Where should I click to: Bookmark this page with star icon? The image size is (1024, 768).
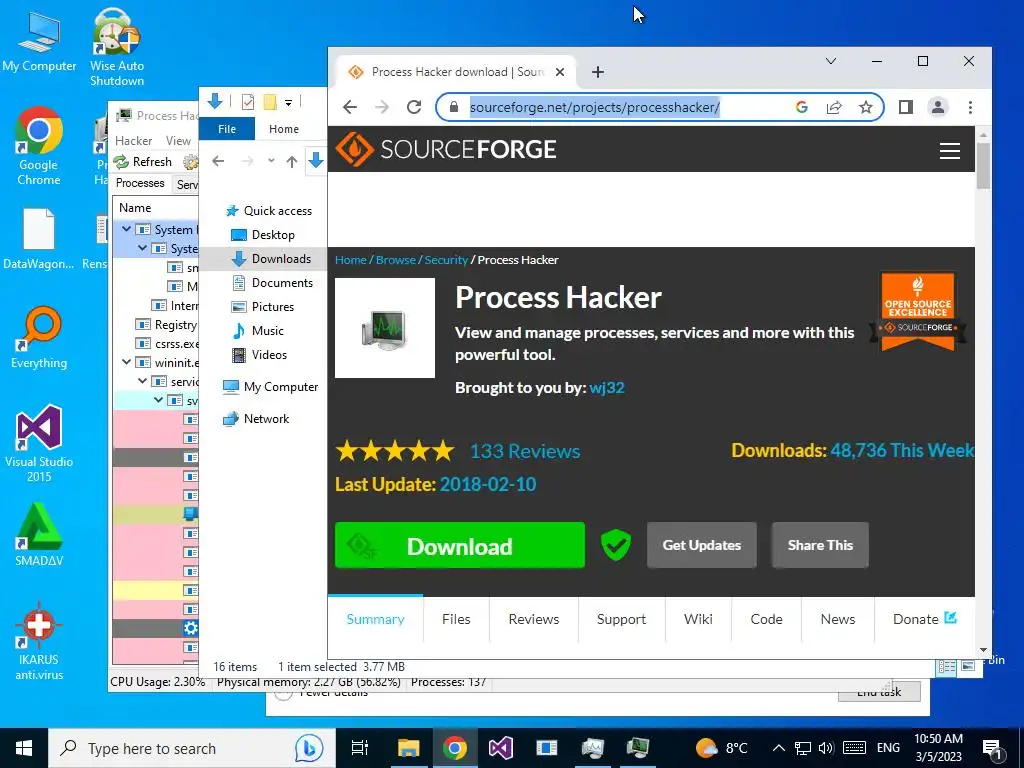865,107
